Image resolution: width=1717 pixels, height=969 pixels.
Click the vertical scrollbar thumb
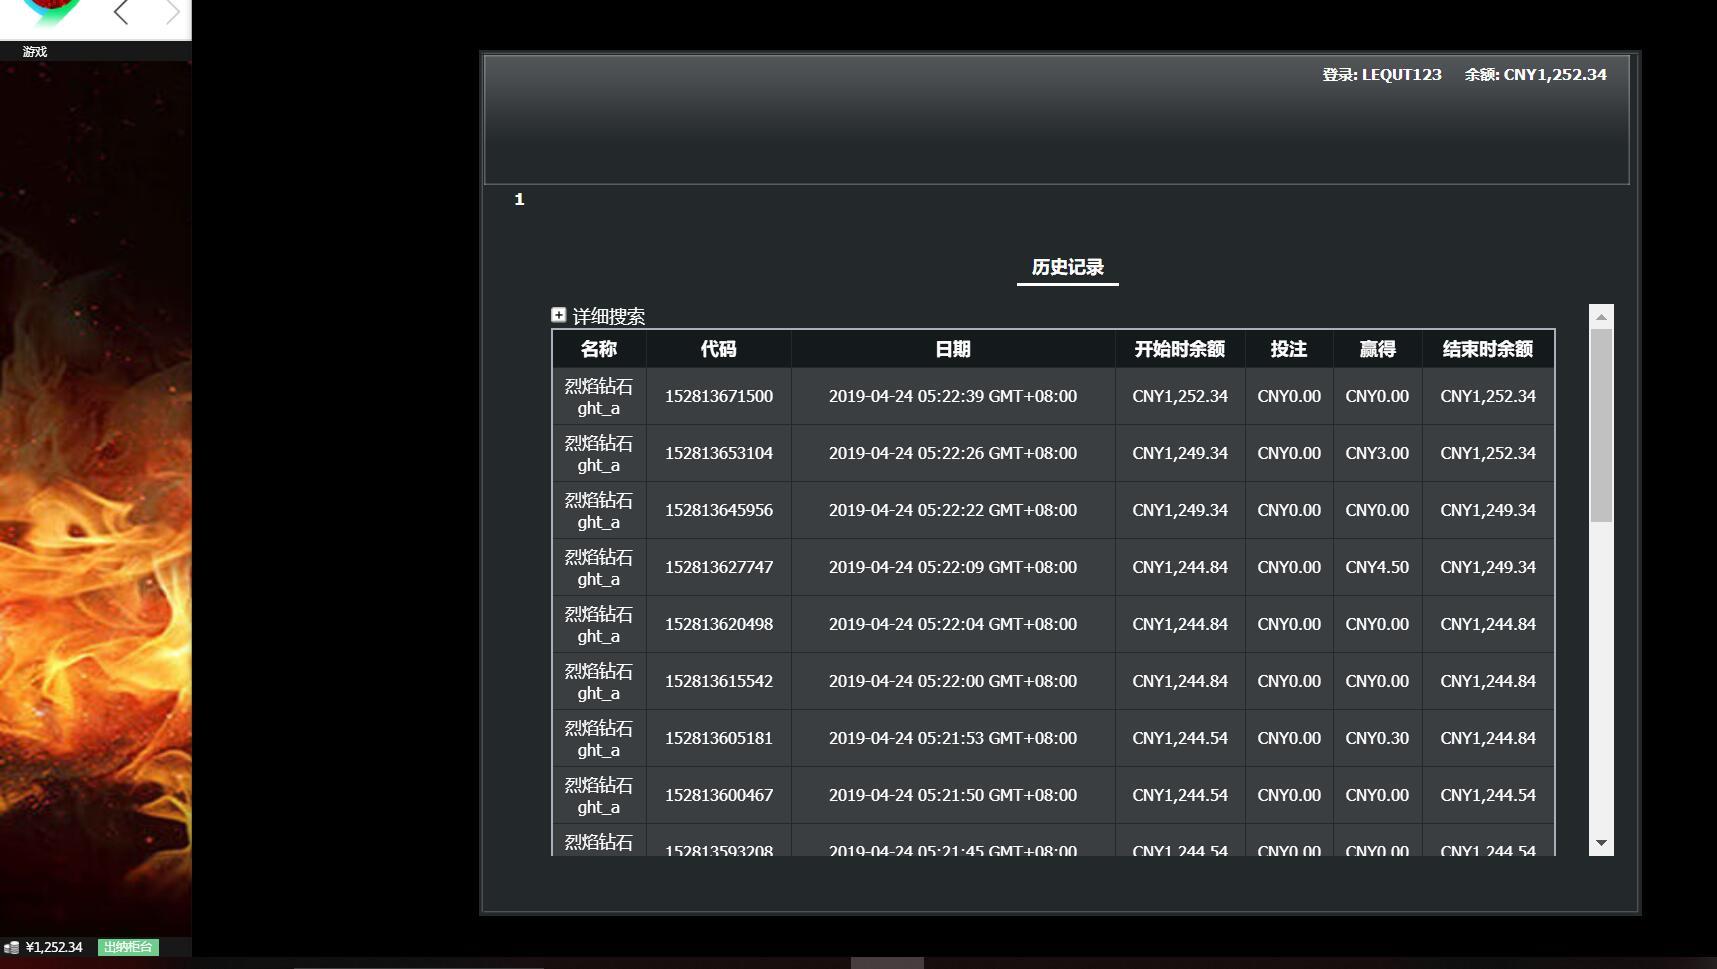(x=1601, y=425)
